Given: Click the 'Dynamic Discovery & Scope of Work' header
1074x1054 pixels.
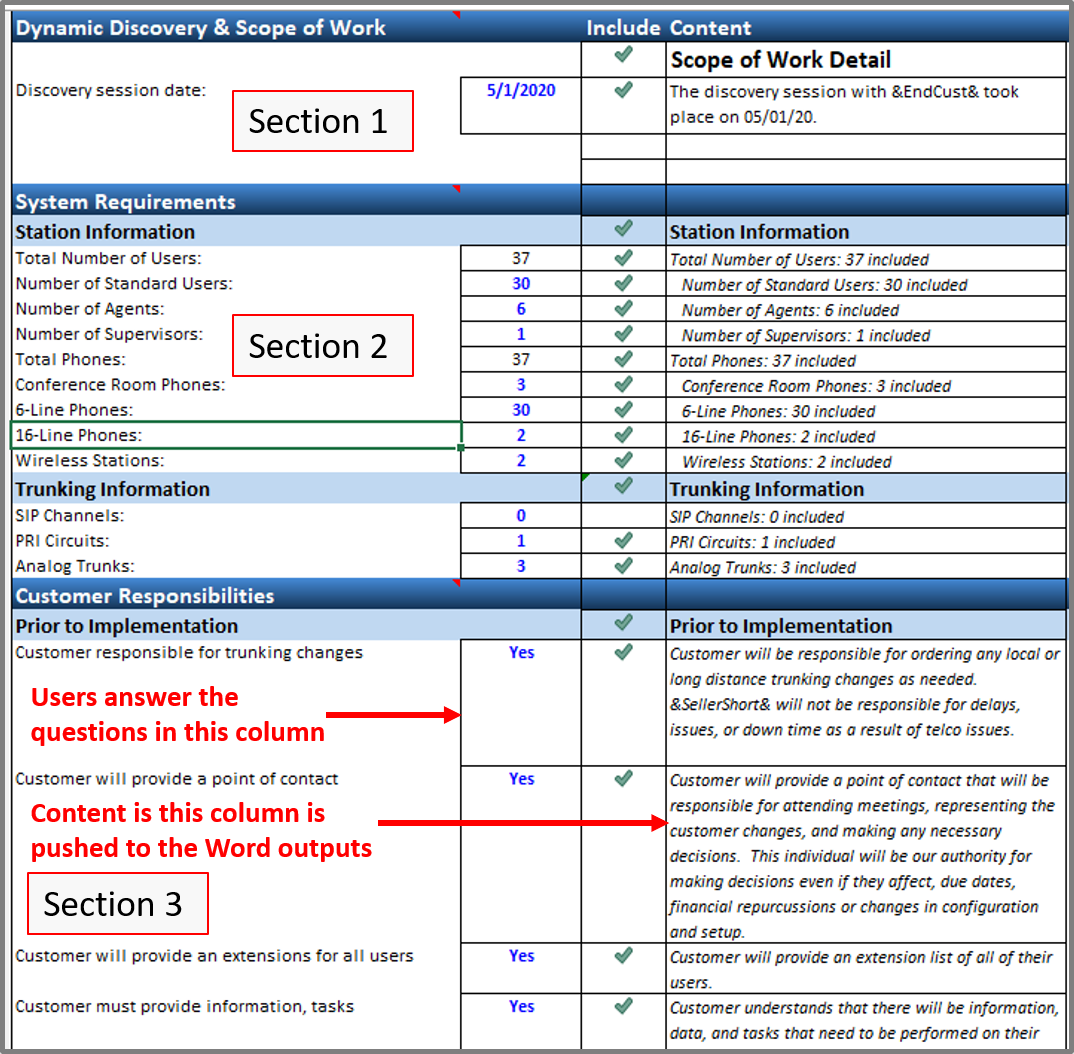Looking at the screenshot, I should 201,28.
